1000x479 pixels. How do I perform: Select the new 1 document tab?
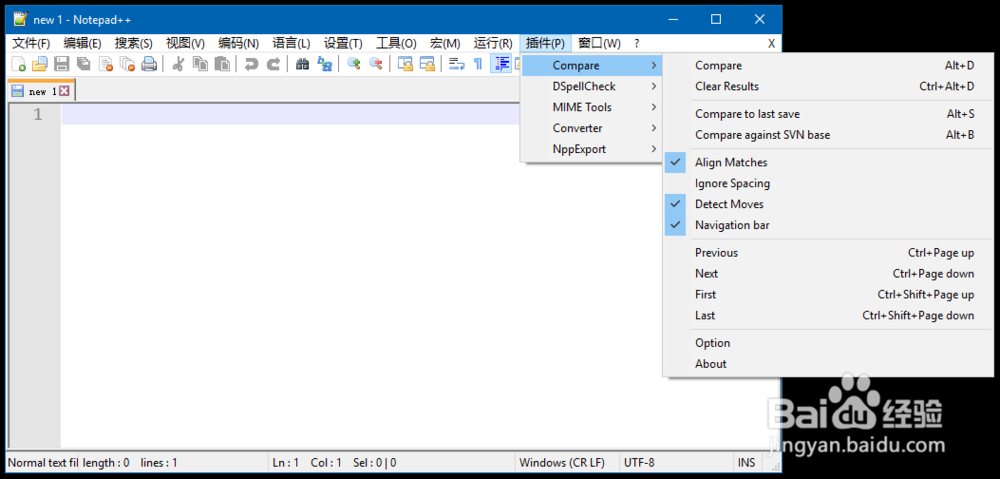(x=41, y=91)
